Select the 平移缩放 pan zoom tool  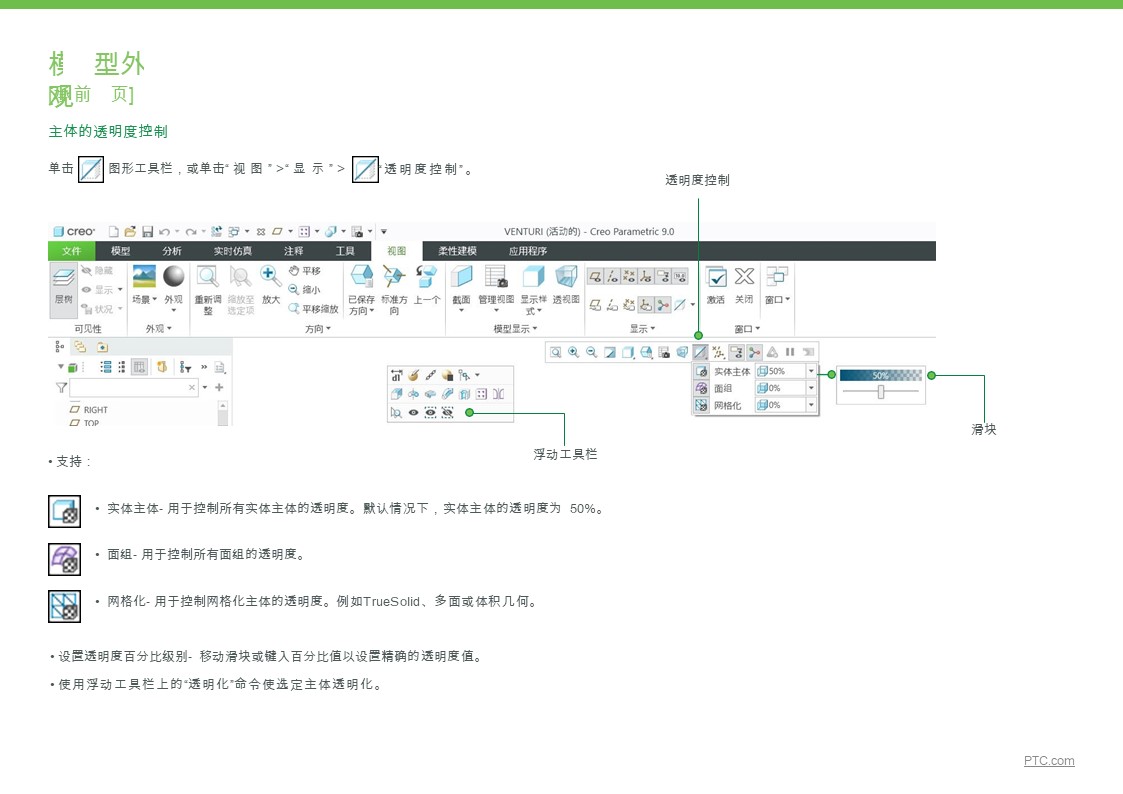tap(313, 309)
